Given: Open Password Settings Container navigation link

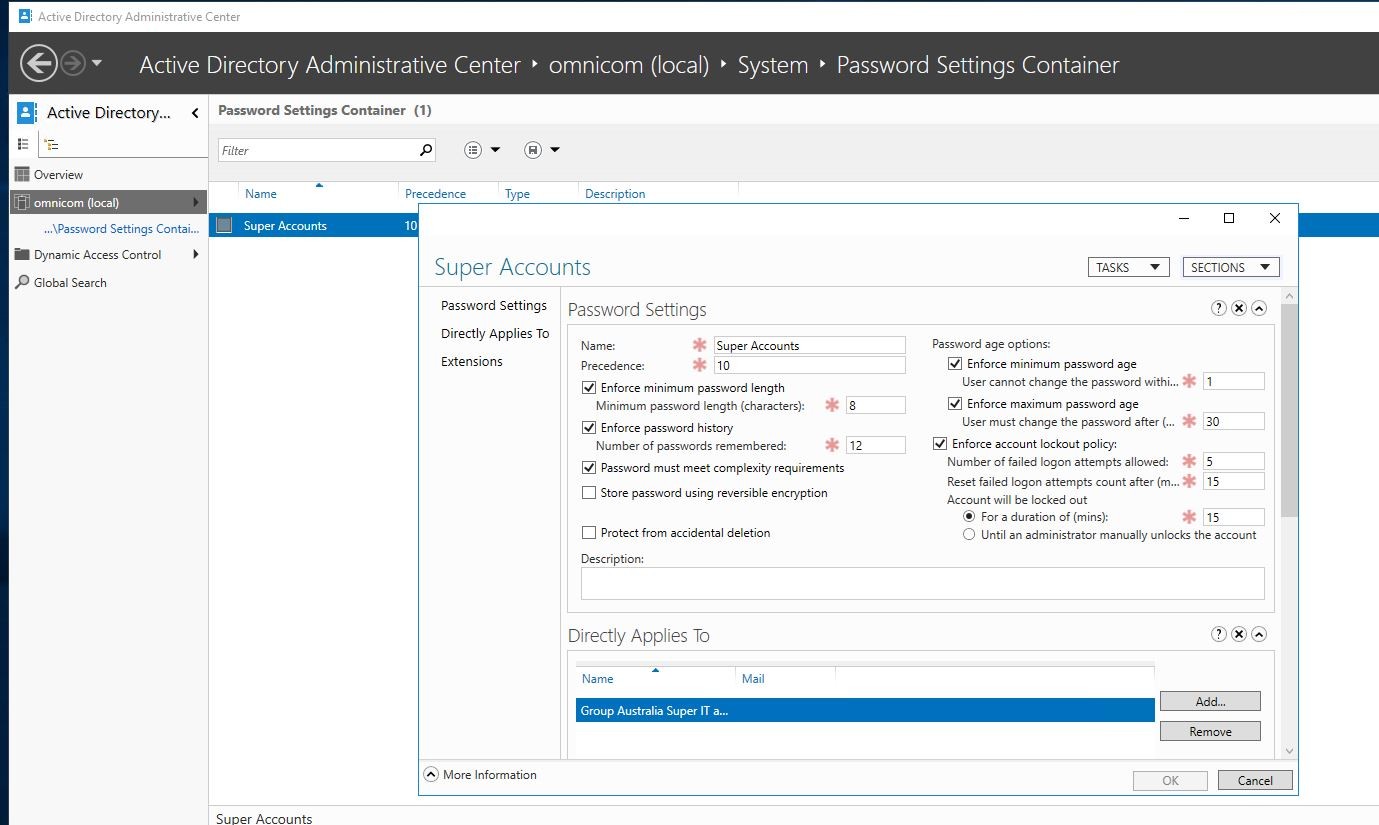Looking at the screenshot, I should (121, 229).
